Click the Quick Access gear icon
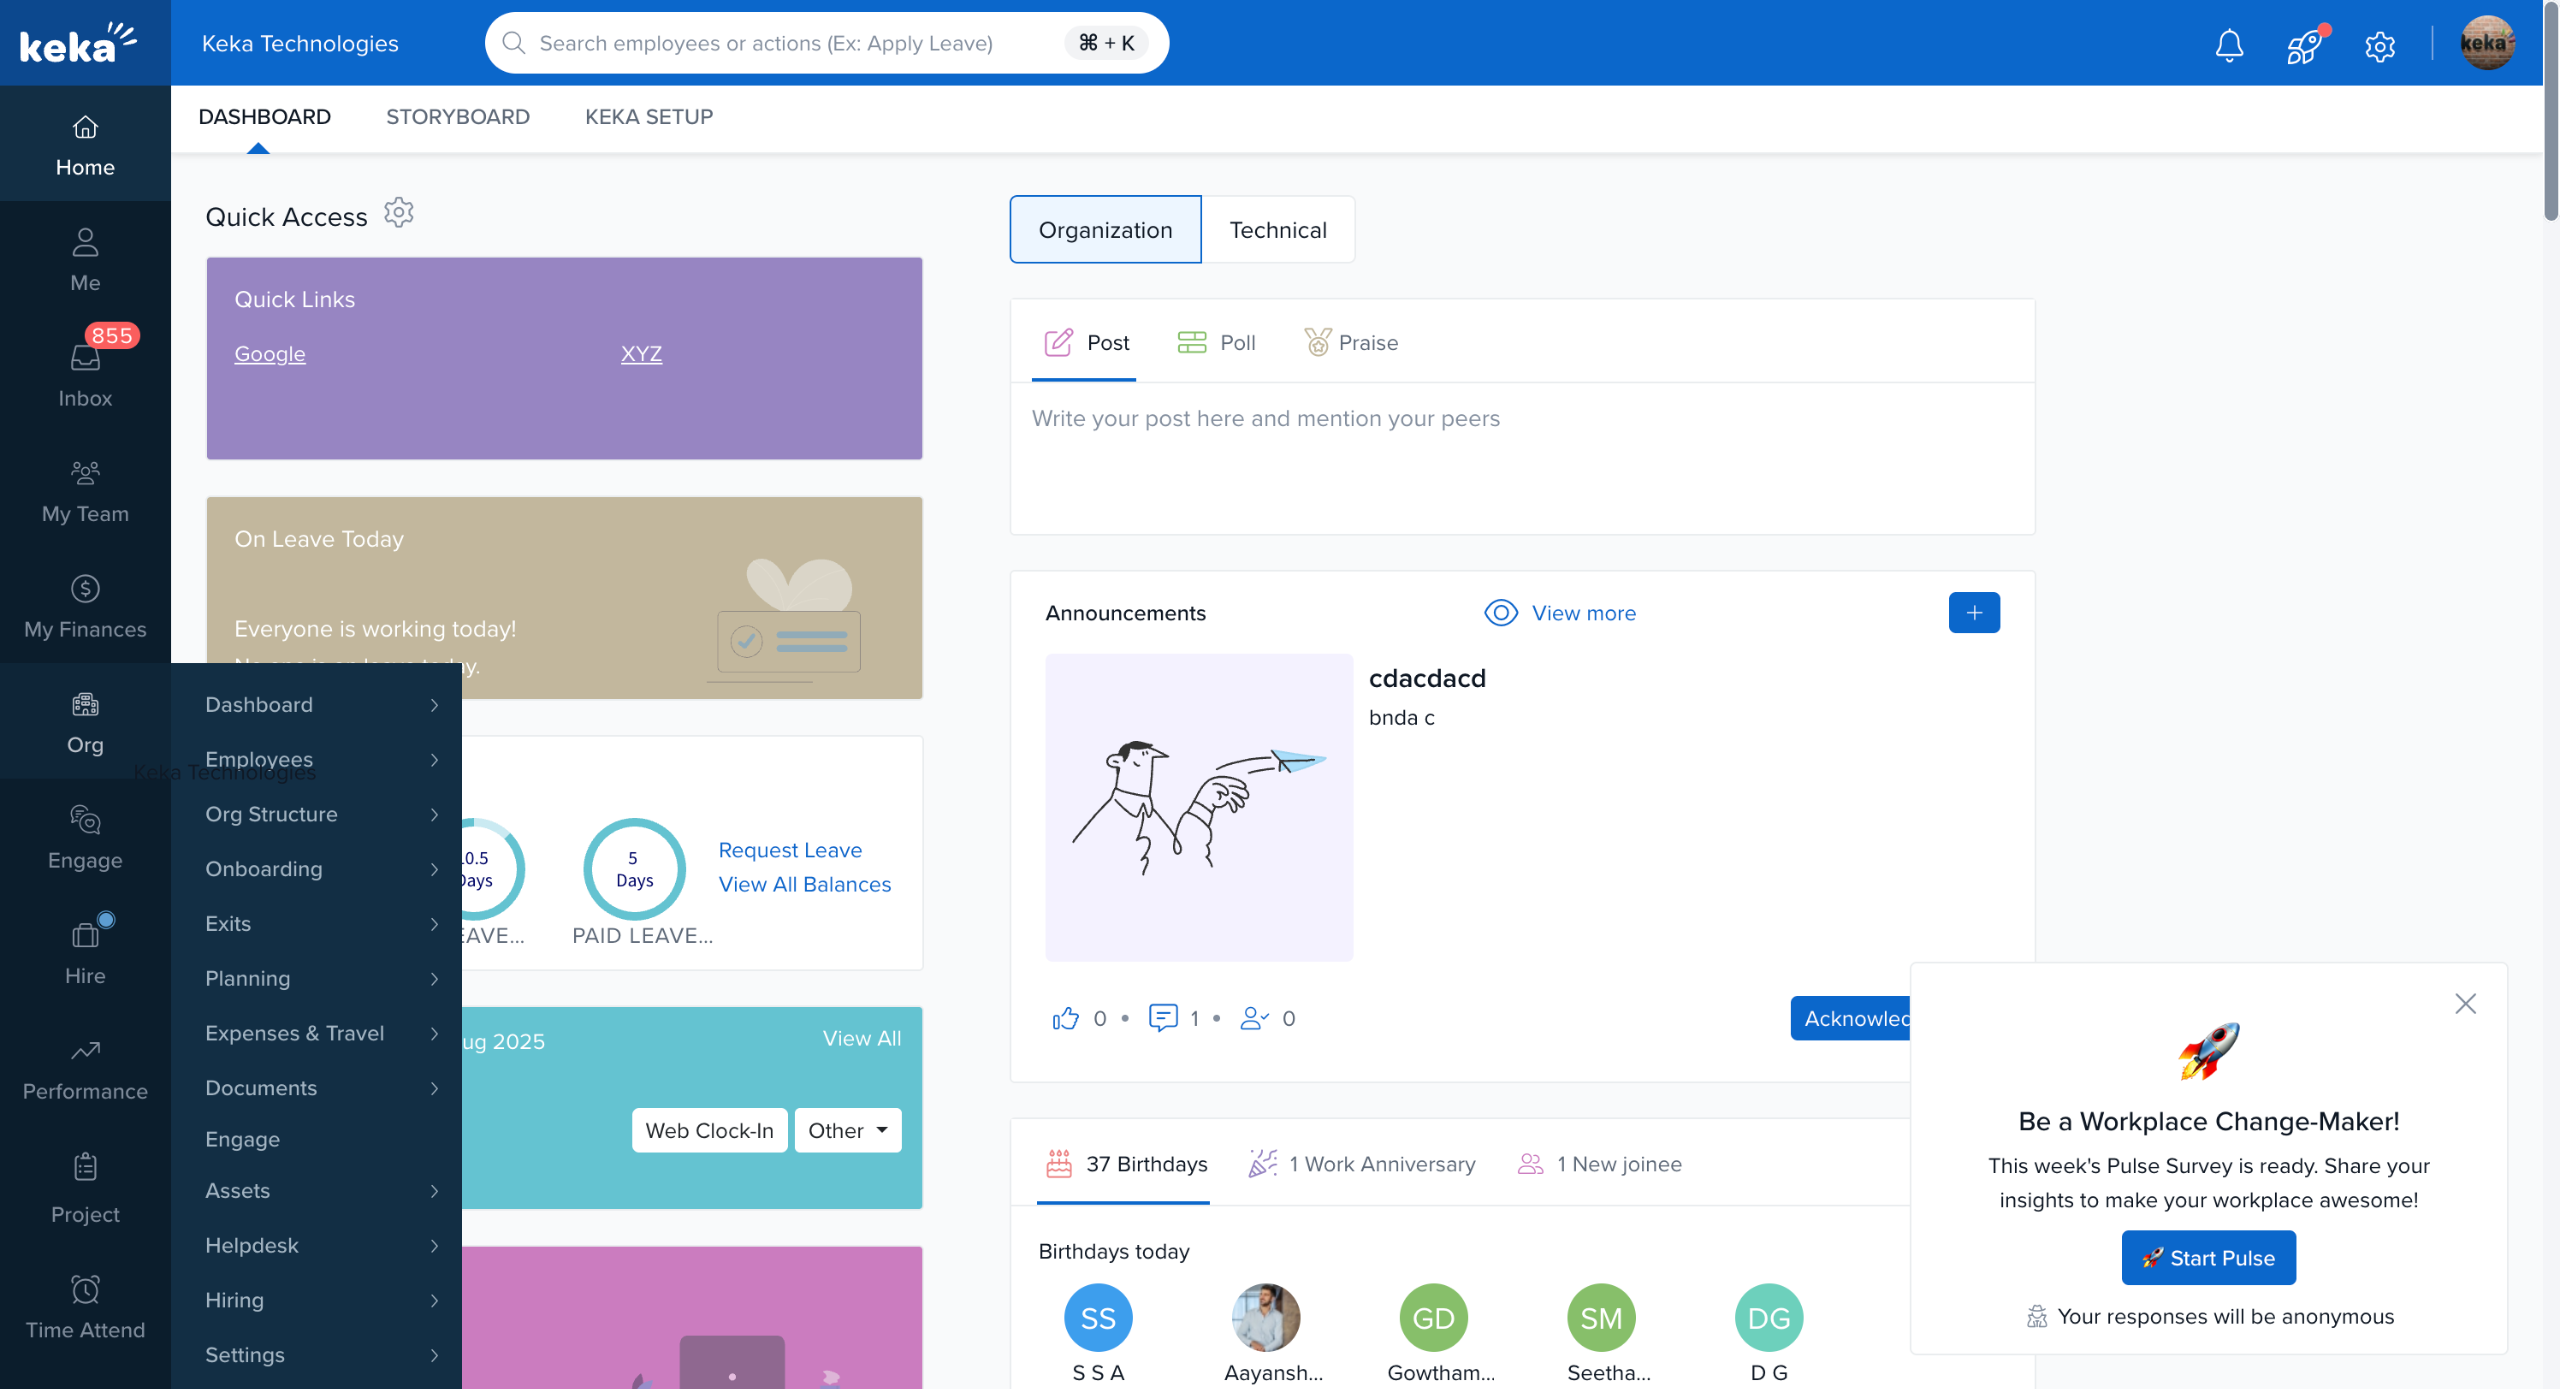Viewport: 2560px width, 1389px height. point(398,213)
